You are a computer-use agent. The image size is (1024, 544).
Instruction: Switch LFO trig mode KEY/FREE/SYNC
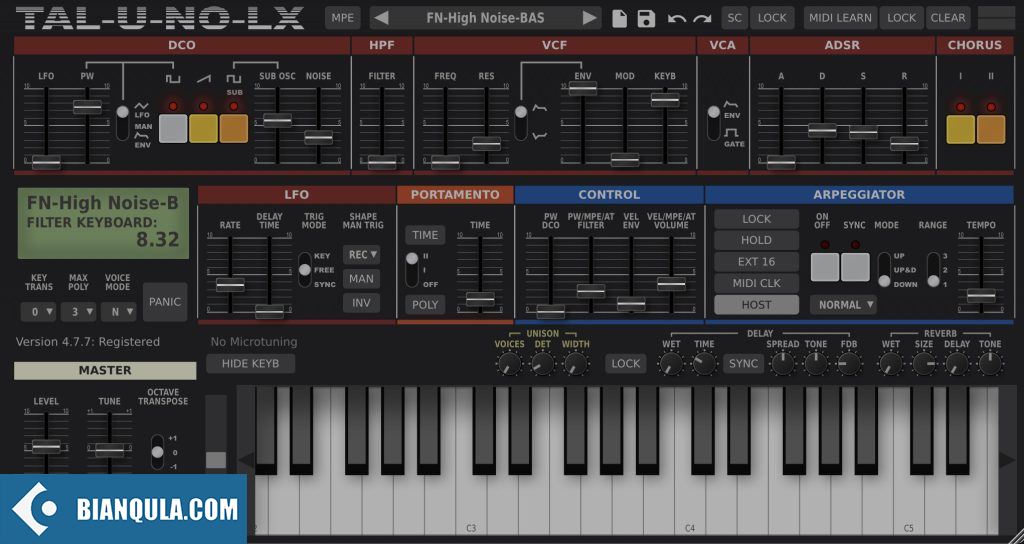[304, 270]
